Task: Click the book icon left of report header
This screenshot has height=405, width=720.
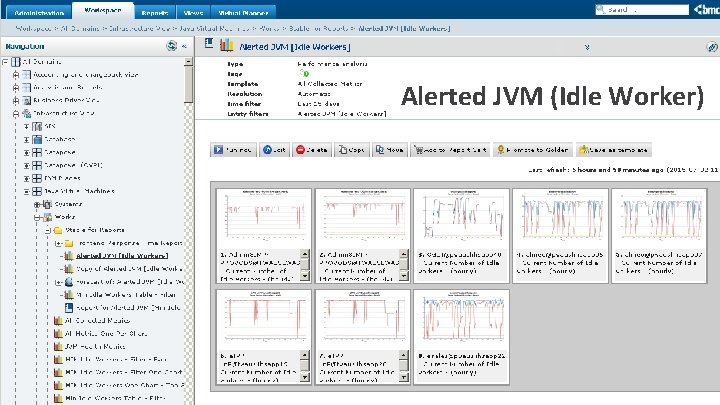Action: pos(209,44)
